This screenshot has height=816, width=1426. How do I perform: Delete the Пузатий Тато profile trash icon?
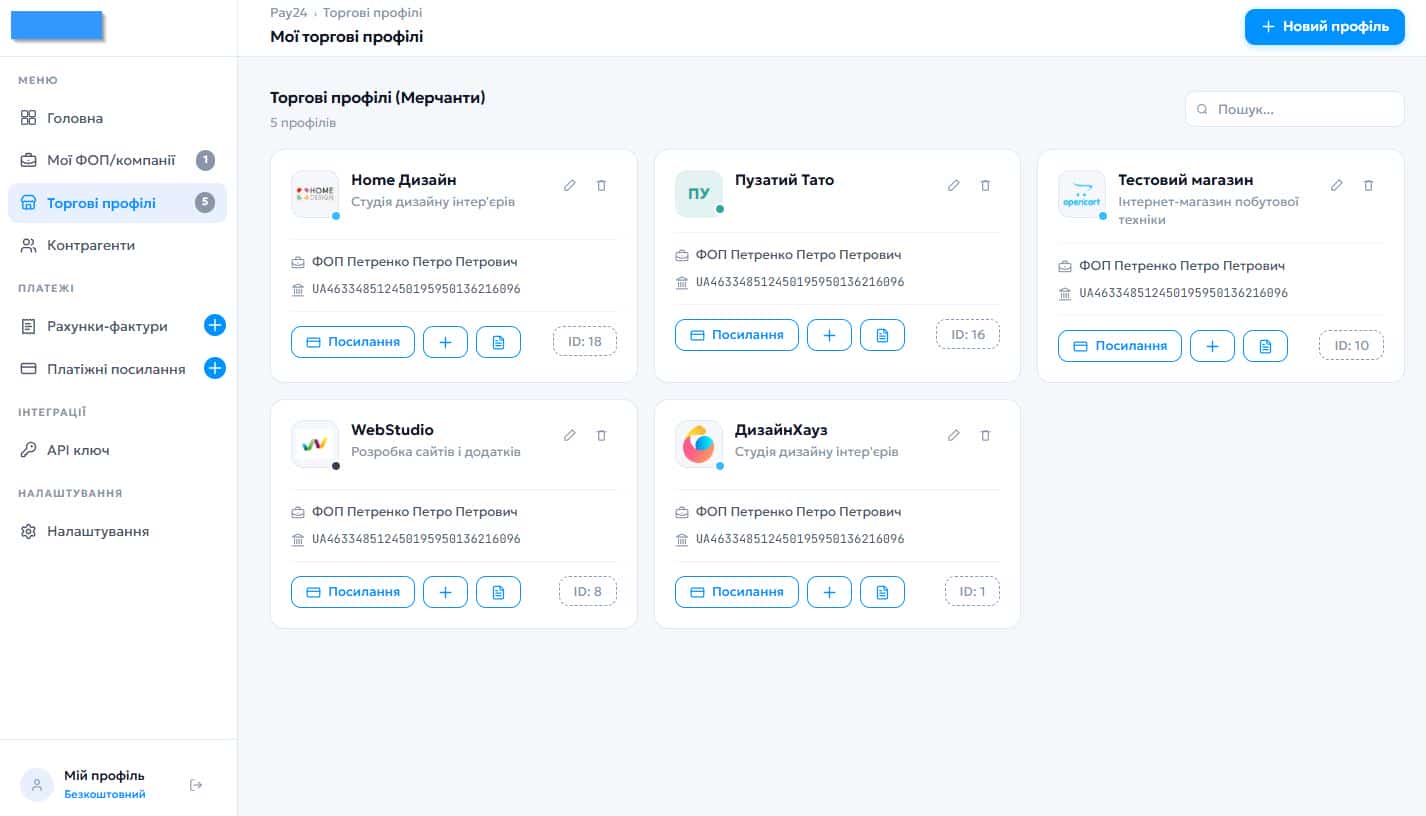(985, 185)
